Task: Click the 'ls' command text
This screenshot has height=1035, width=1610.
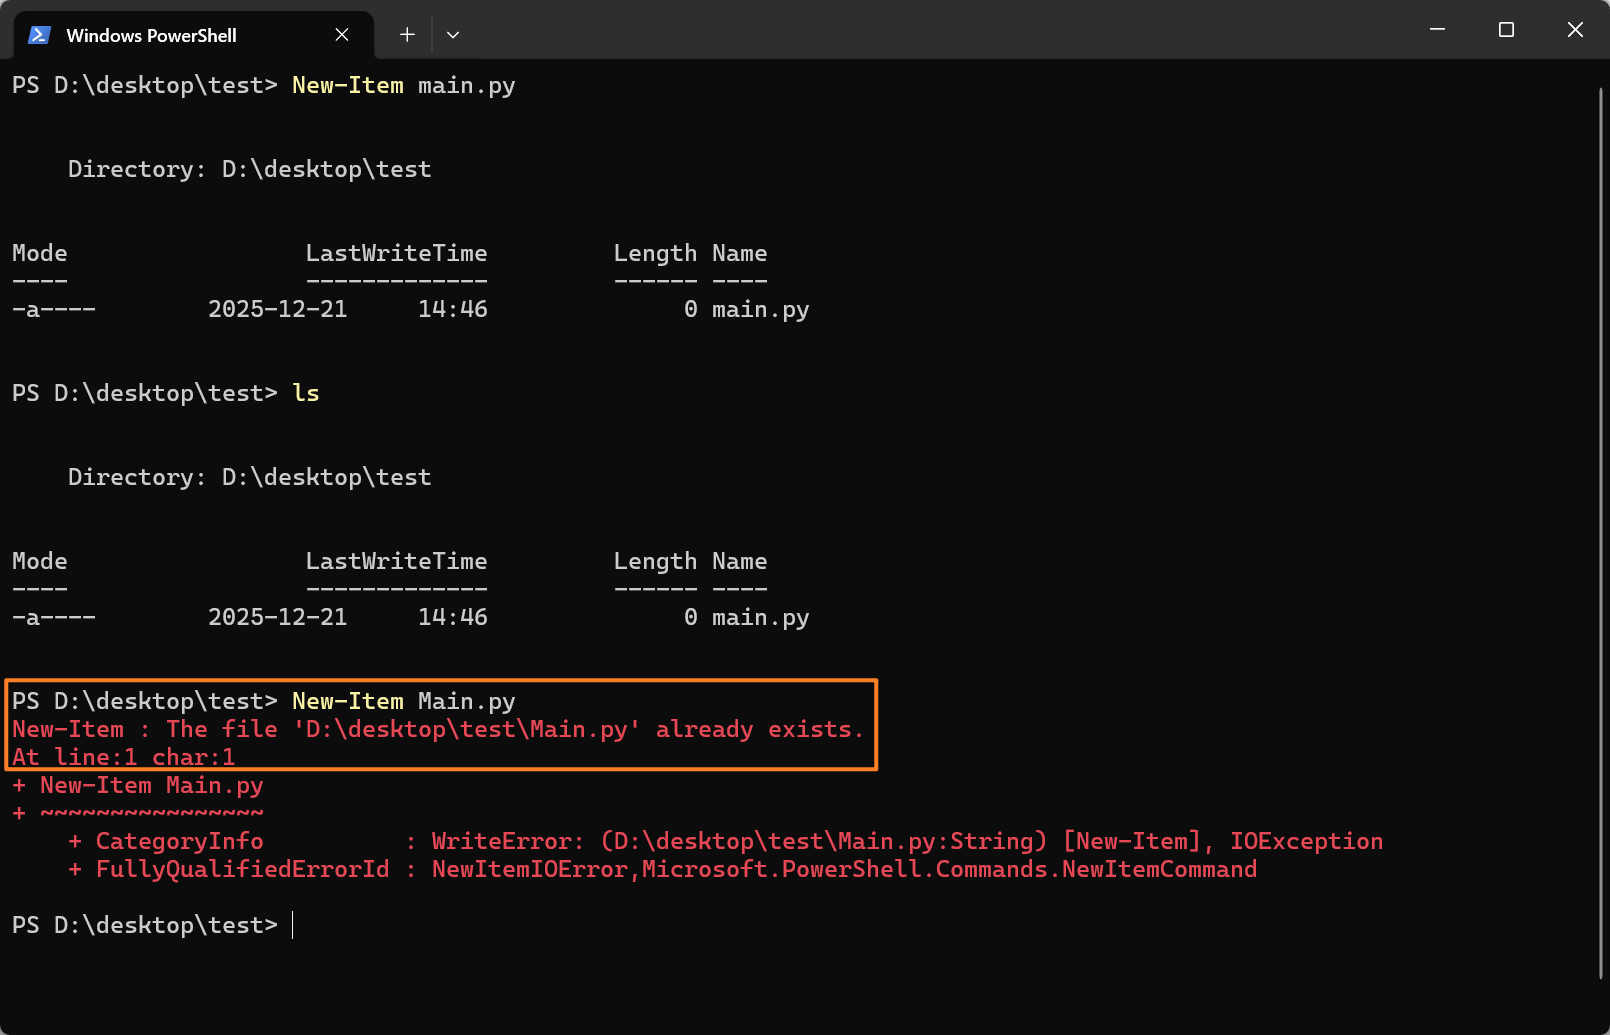Action: (x=306, y=394)
